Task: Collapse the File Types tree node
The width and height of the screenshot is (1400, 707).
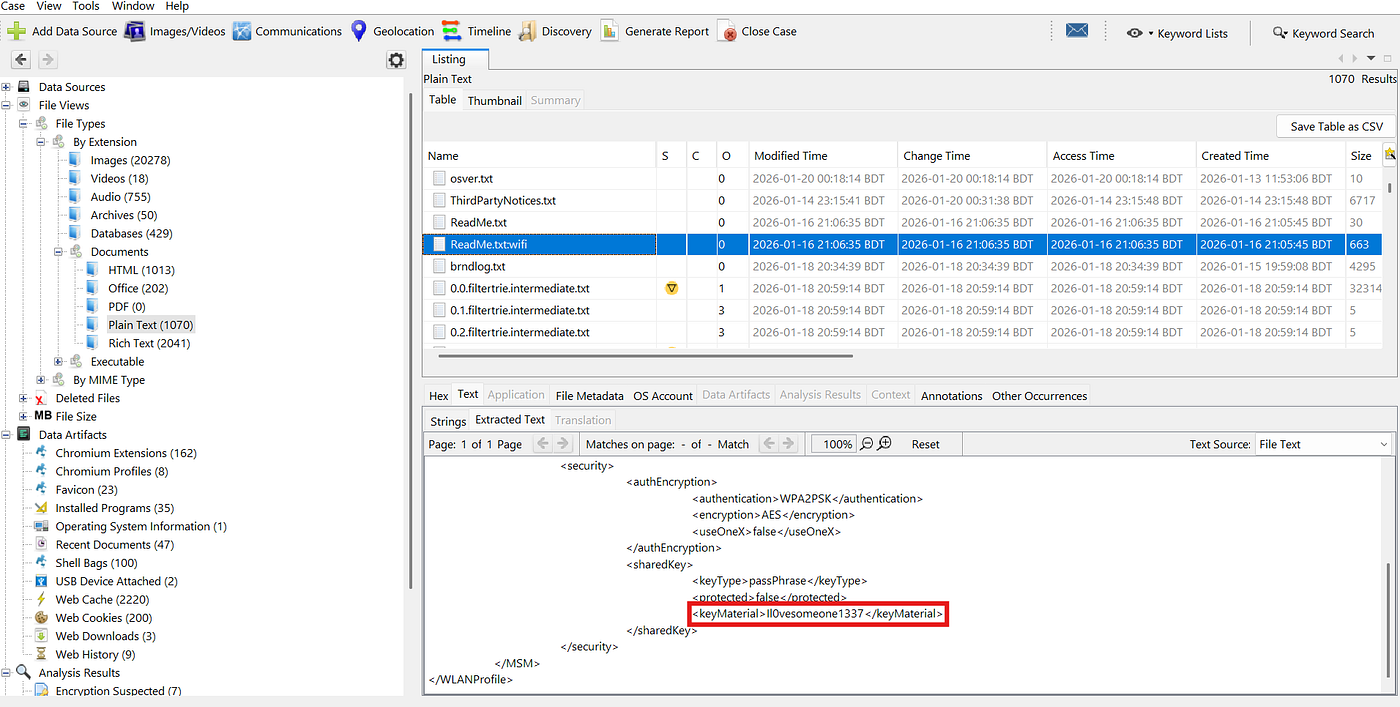Action: tap(24, 124)
